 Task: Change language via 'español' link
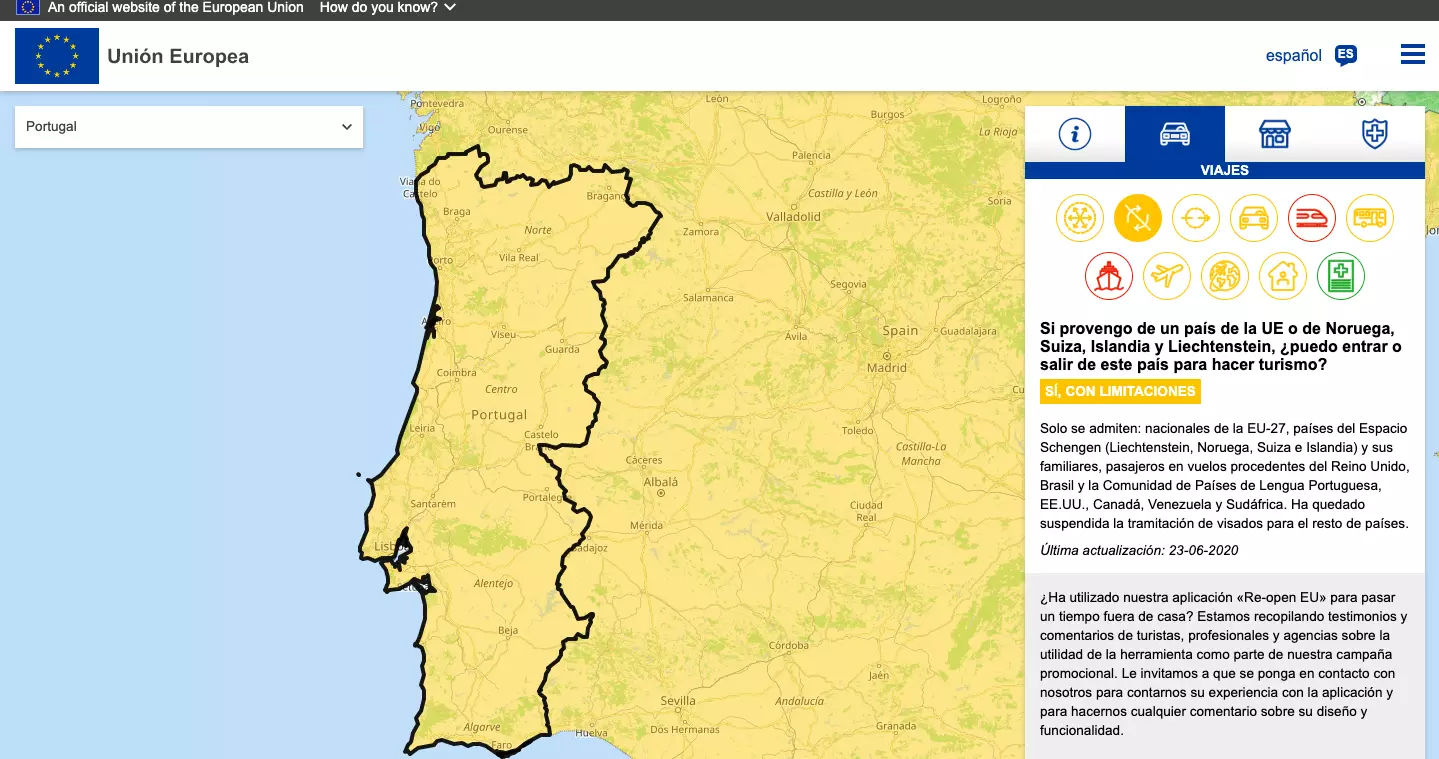click(x=1294, y=56)
